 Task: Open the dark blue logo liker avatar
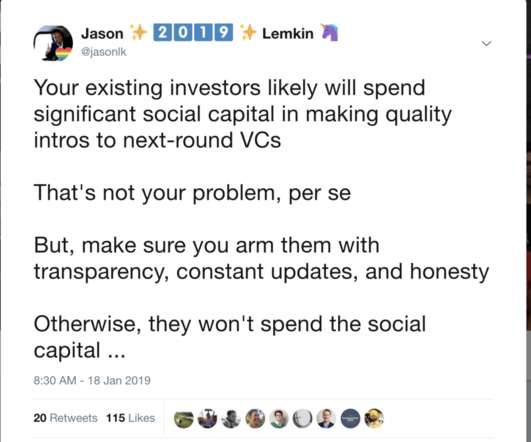click(350, 419)
